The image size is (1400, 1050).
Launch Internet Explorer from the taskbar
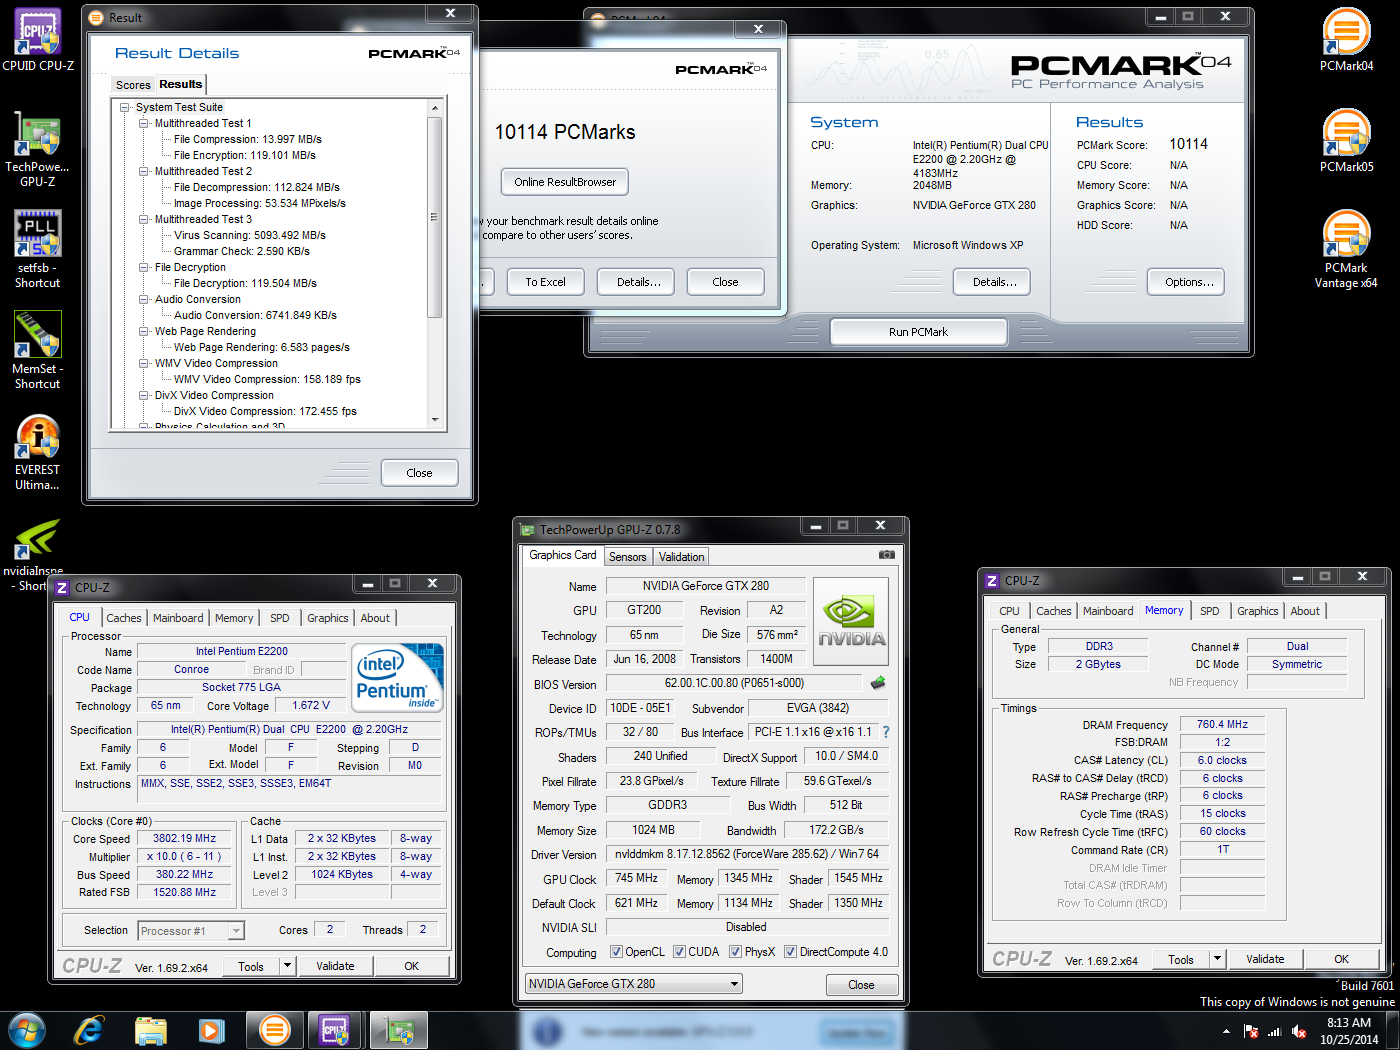[88, 1030]
